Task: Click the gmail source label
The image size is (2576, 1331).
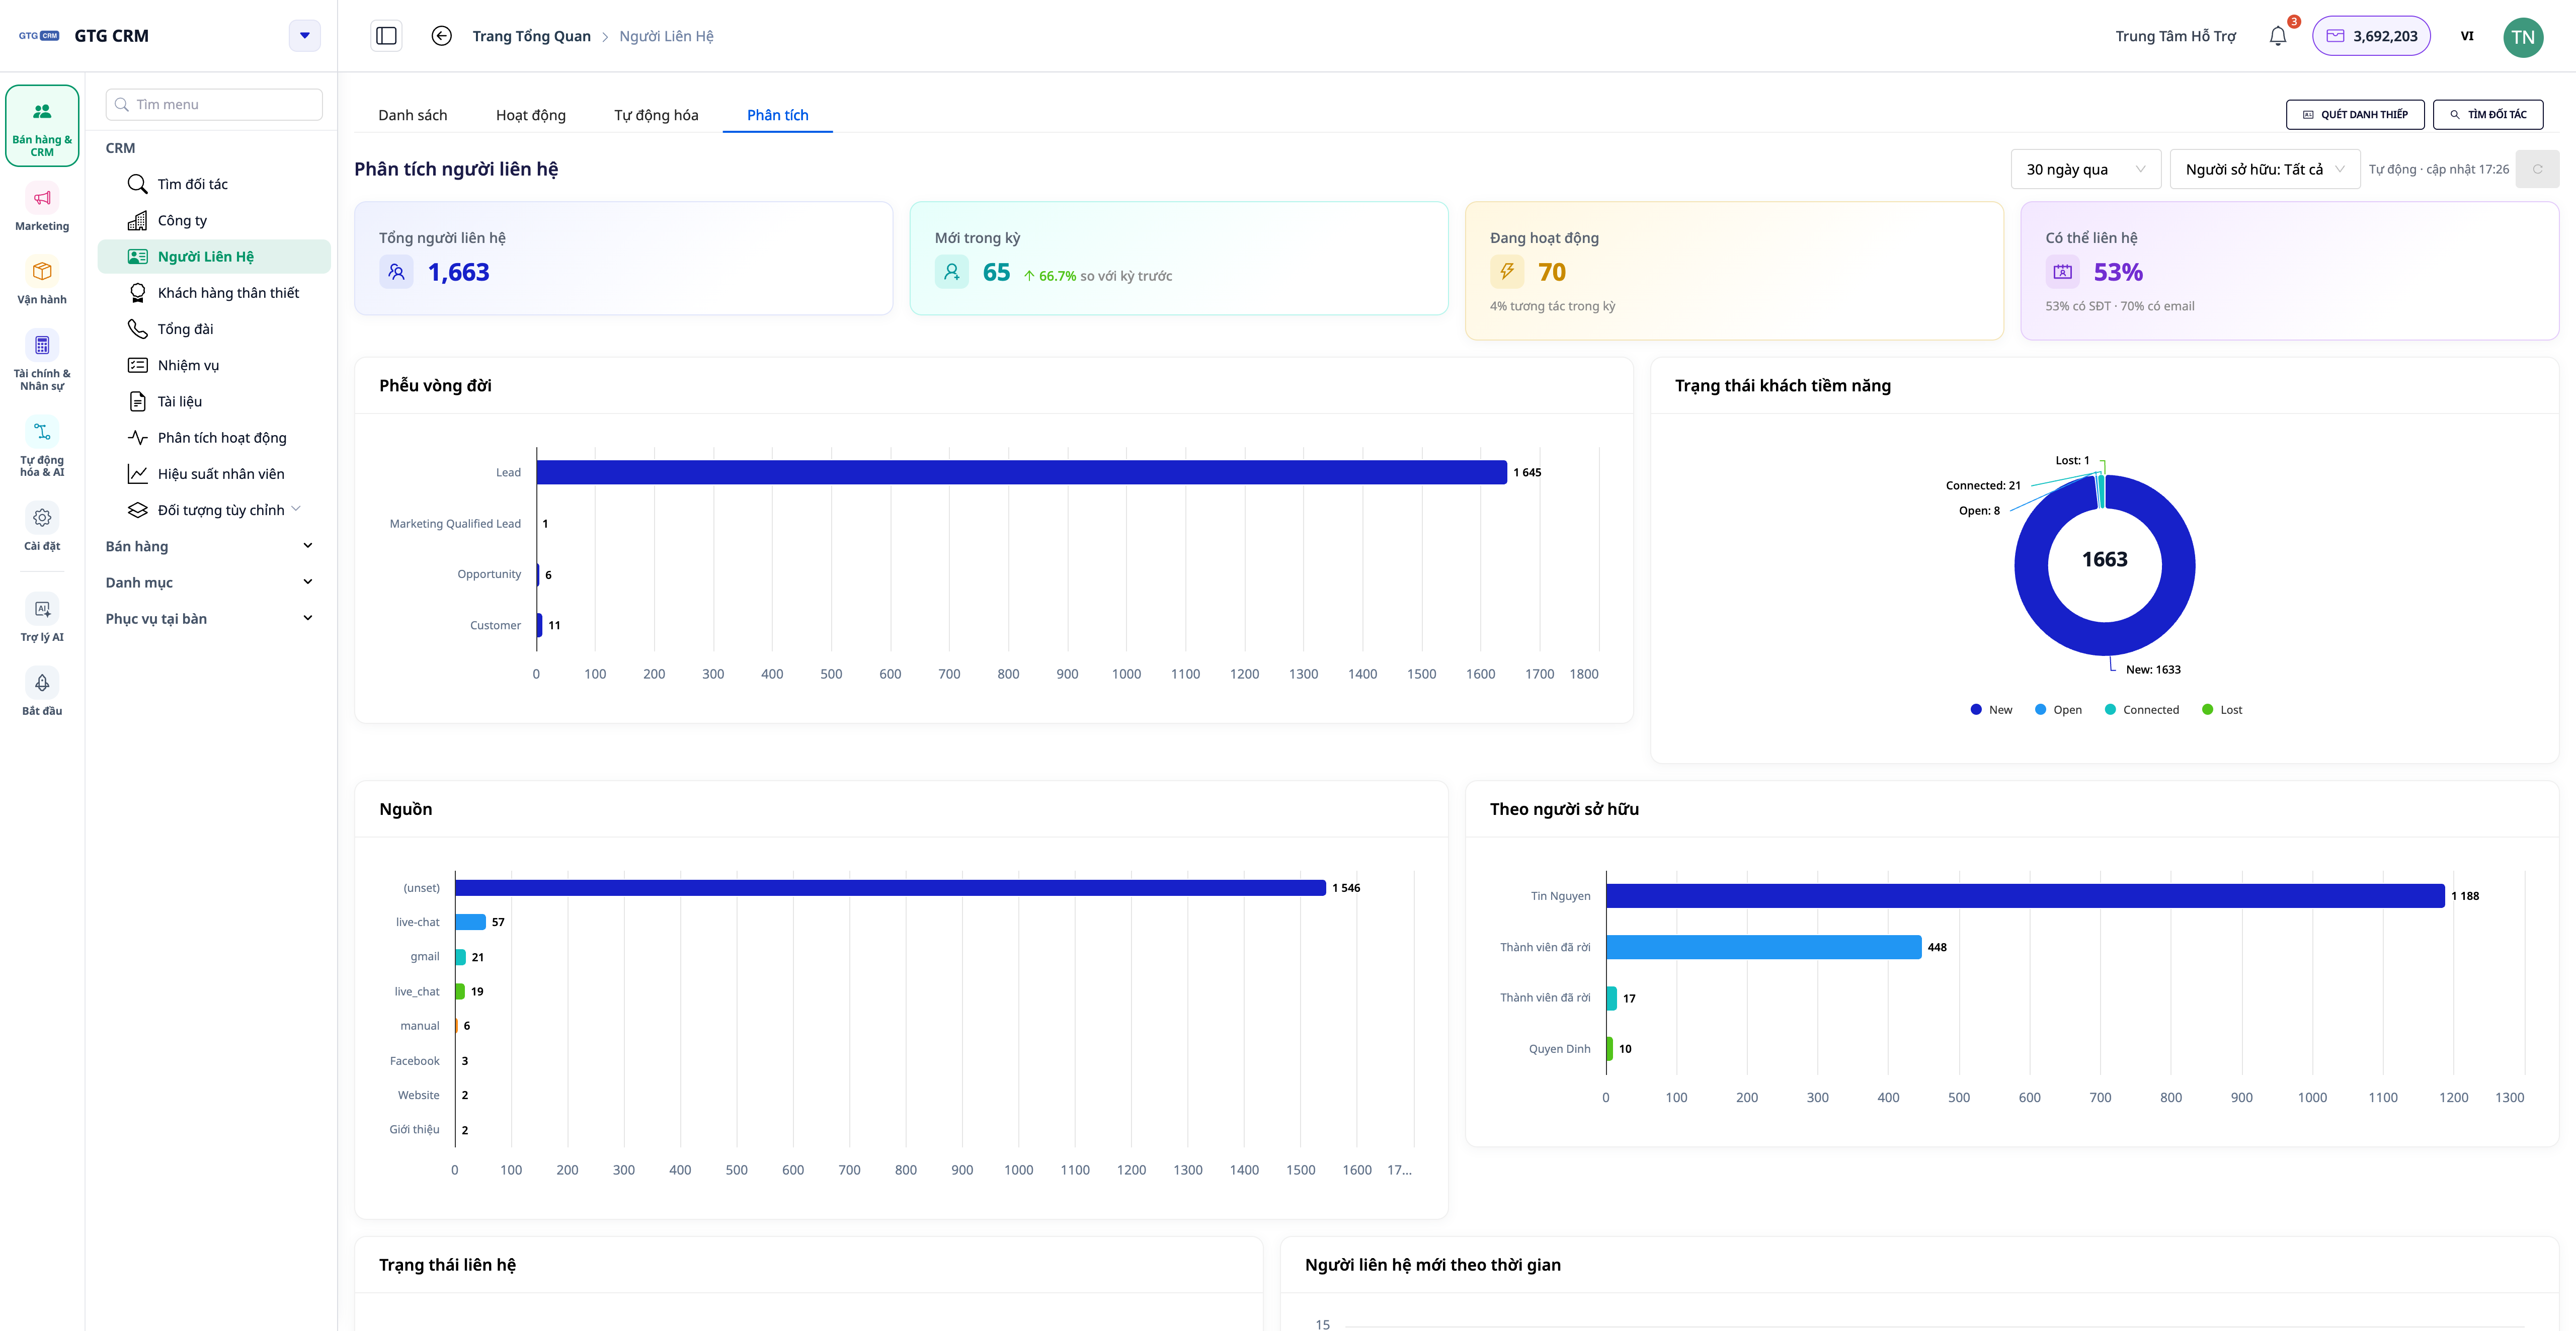Action: [424, 957]
